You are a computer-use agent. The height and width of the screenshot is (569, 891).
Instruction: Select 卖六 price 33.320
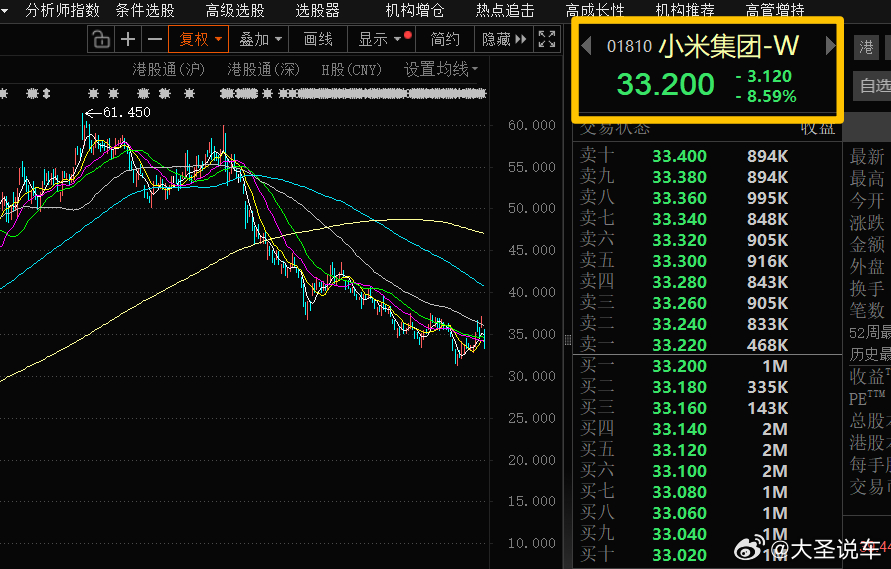680,240
